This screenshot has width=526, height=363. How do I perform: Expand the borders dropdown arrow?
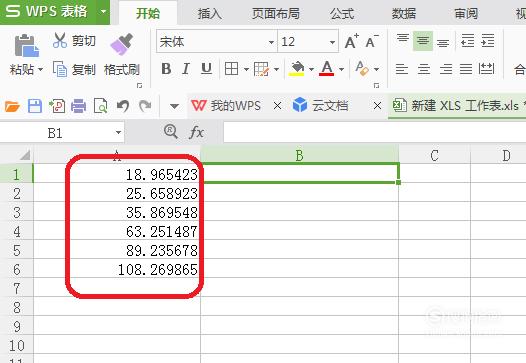click(246, 69)
